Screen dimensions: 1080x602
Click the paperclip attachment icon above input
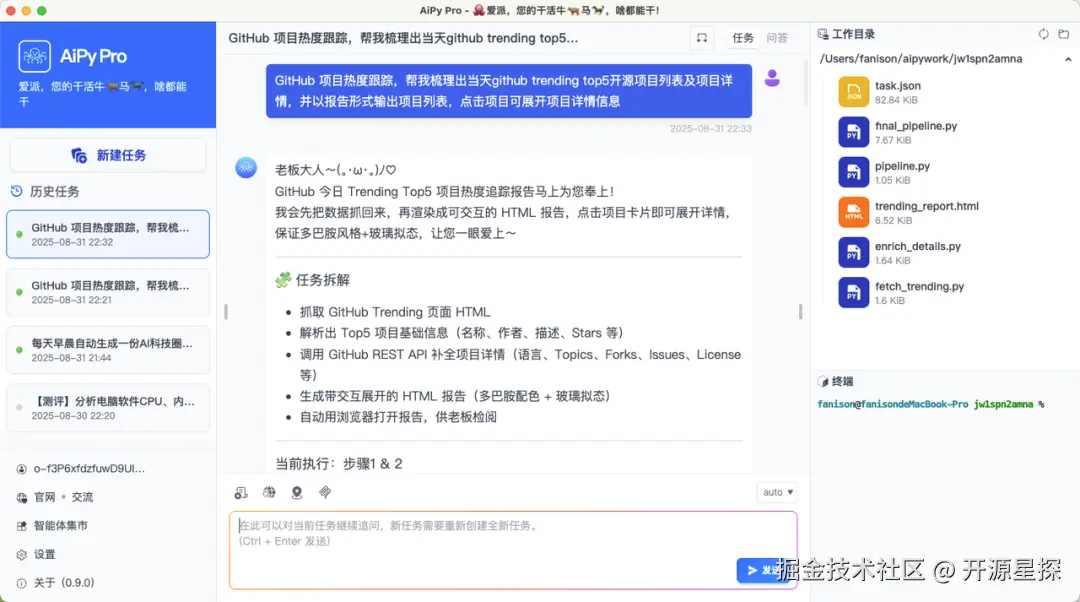point(323,492)
